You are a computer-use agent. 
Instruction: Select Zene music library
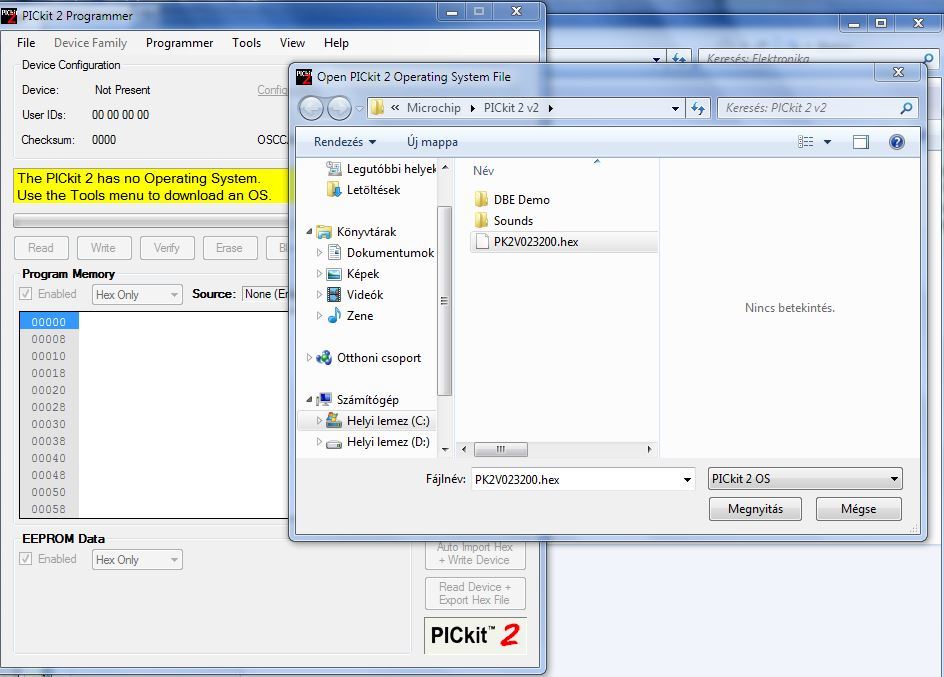(350, 316)
